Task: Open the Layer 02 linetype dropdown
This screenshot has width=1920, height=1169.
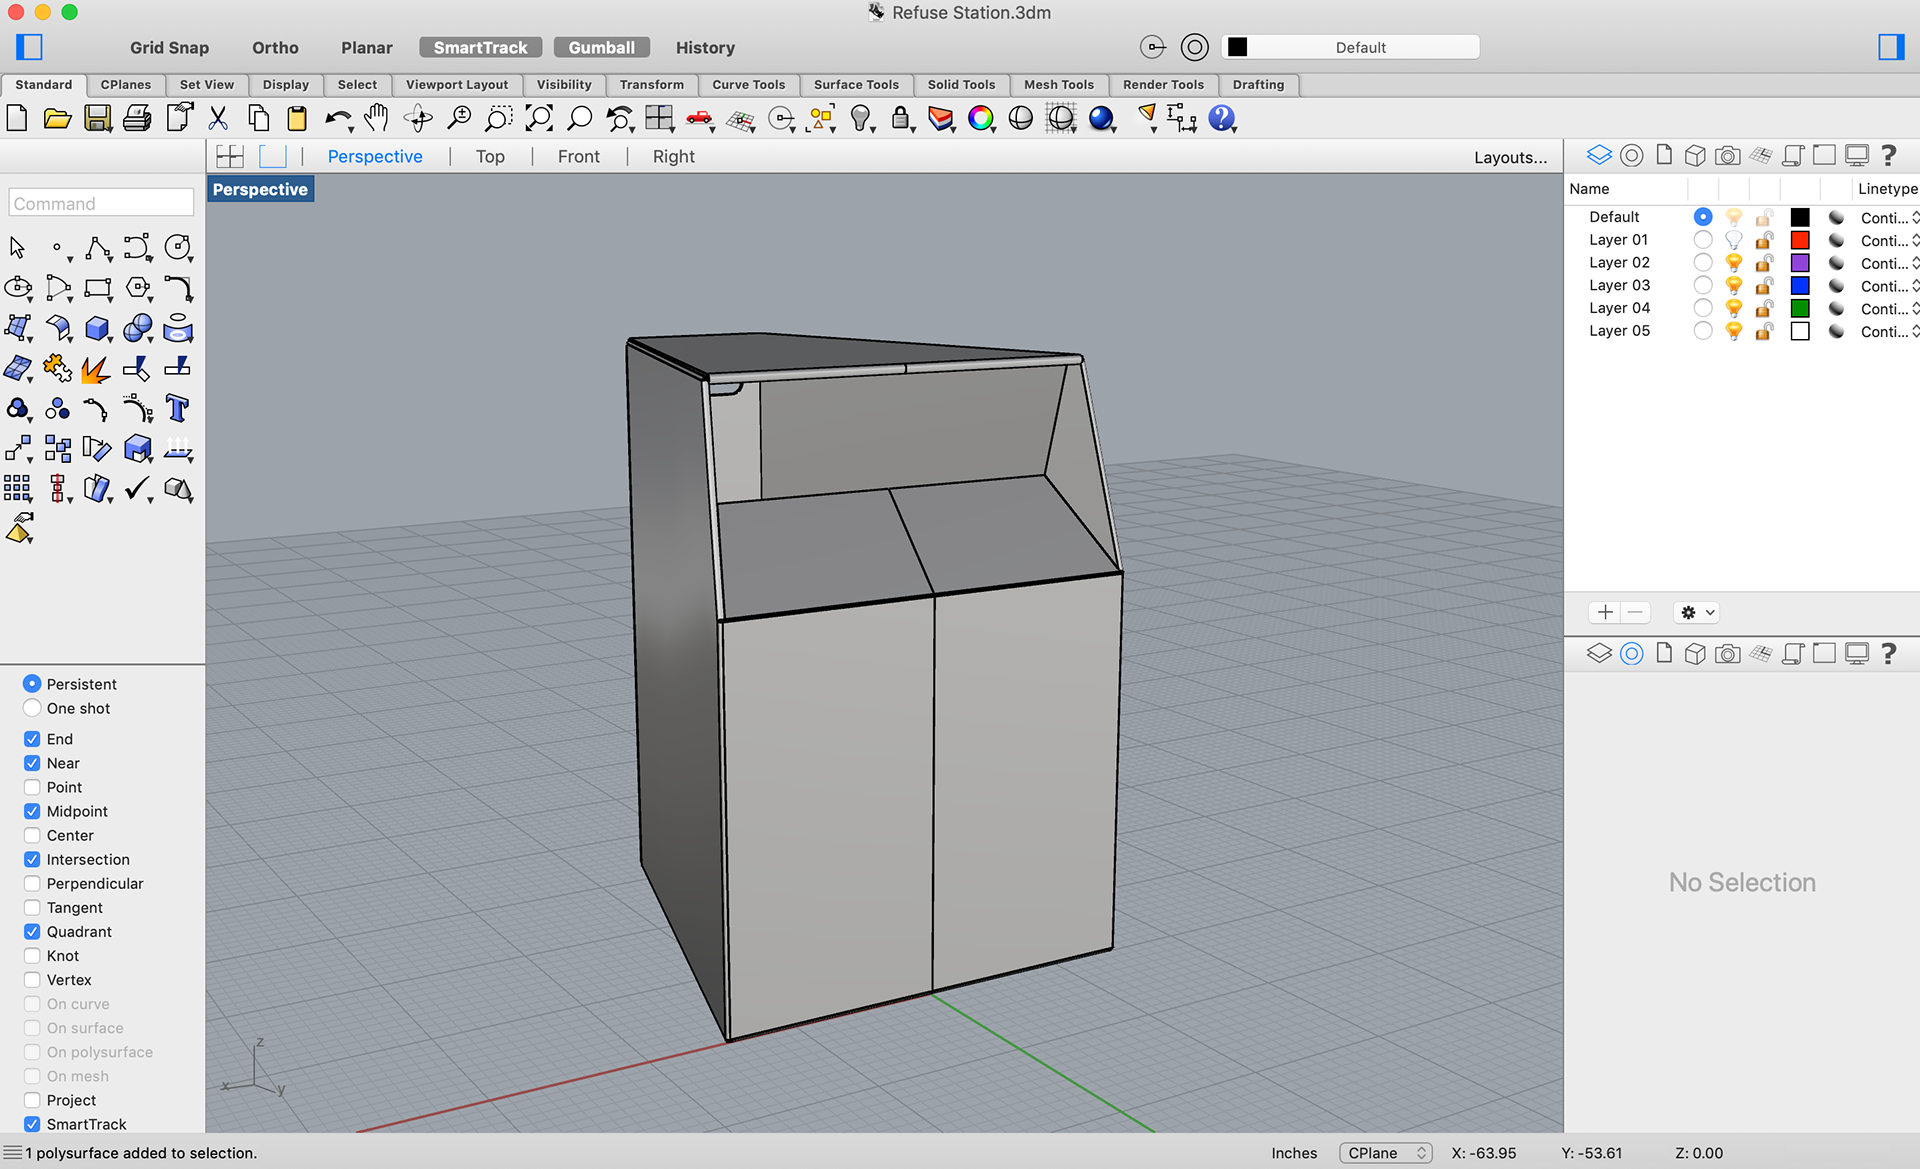Action: click(x=1889, y=263)
